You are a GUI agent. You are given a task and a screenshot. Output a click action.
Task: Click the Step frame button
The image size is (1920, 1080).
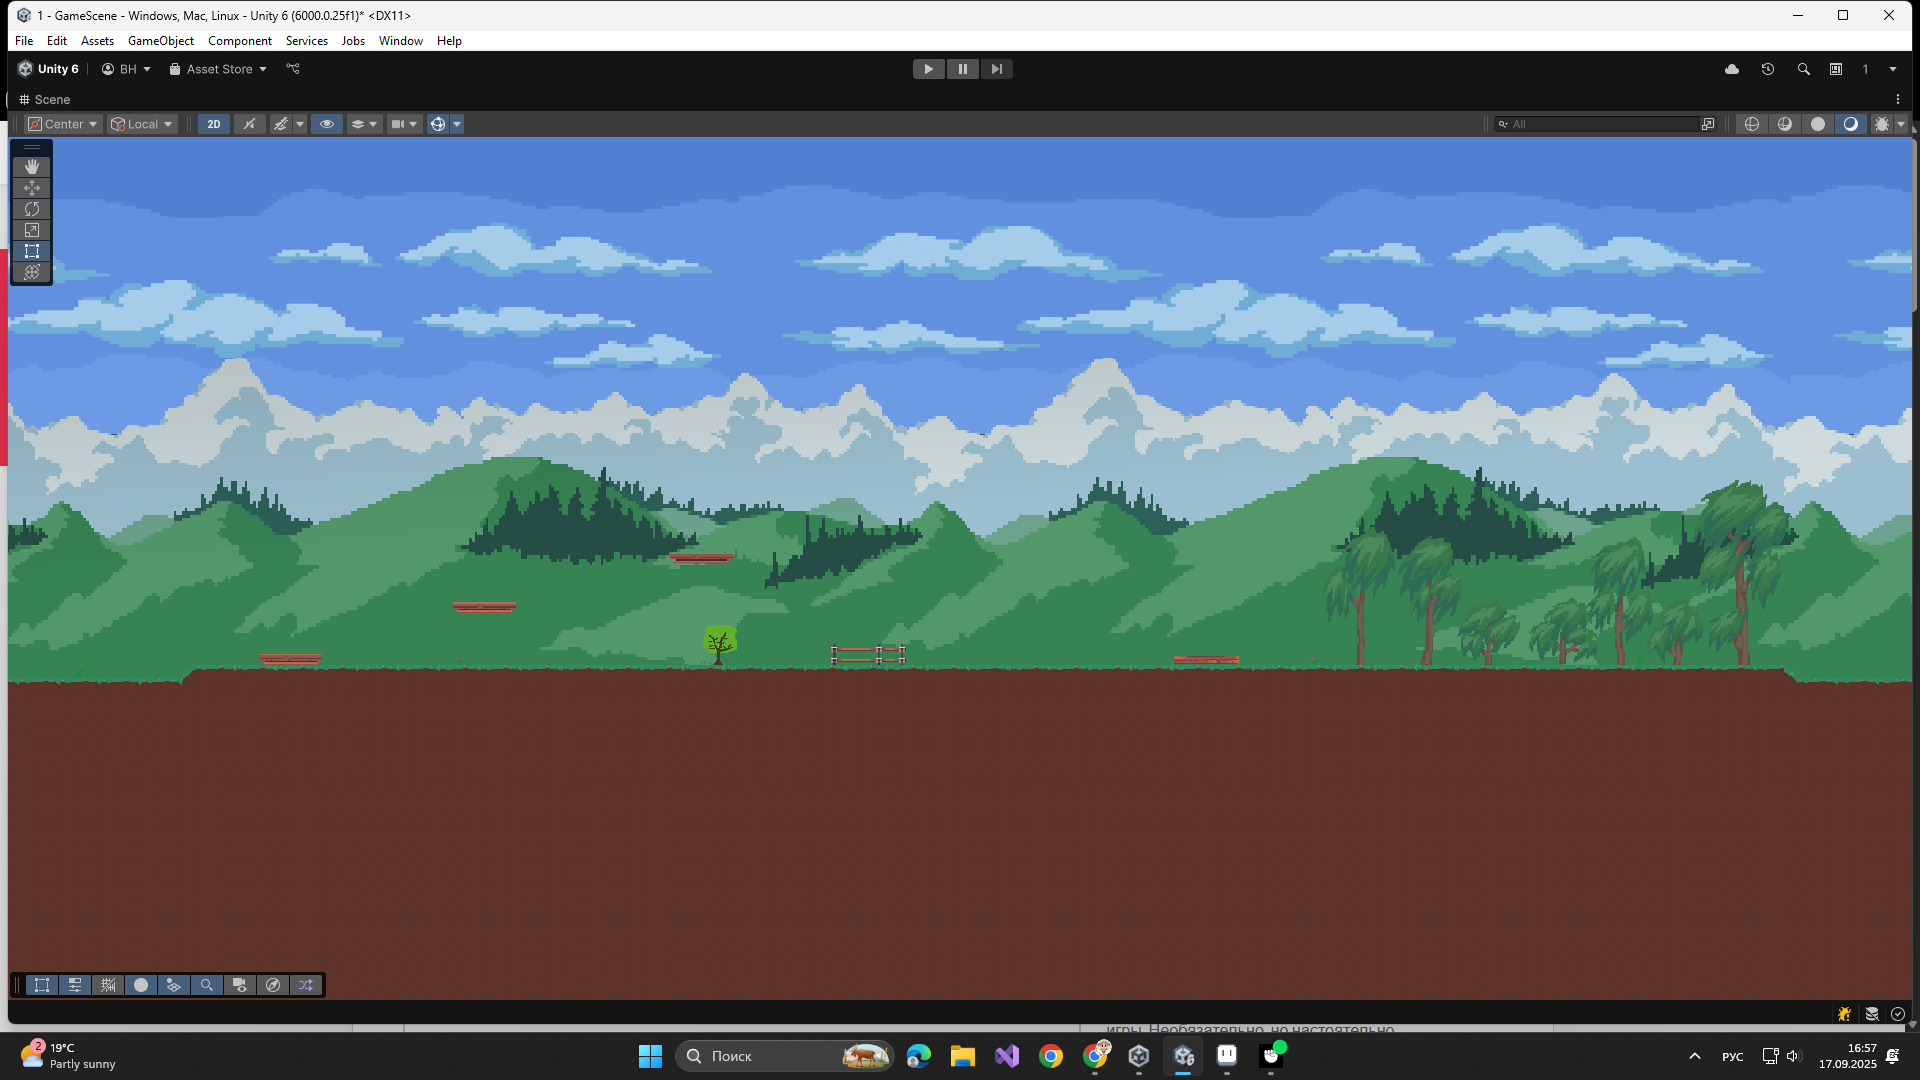pos(997,69)
